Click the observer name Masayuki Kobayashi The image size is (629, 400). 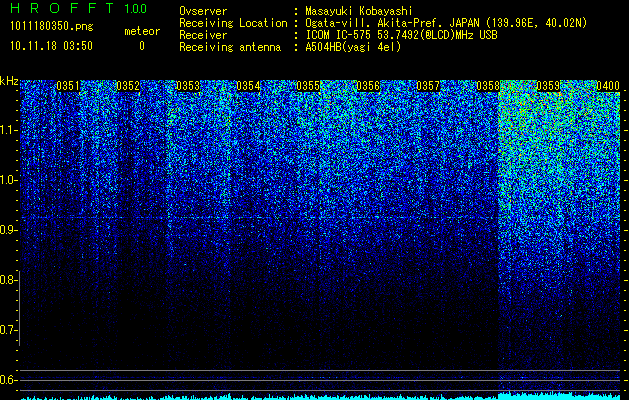coord(359,11)
